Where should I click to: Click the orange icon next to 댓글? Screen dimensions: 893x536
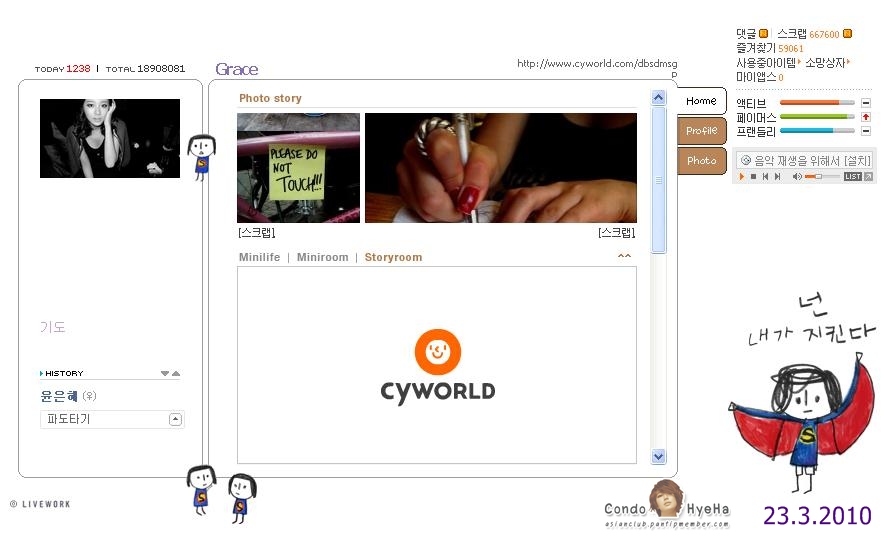tap(764, 34)
